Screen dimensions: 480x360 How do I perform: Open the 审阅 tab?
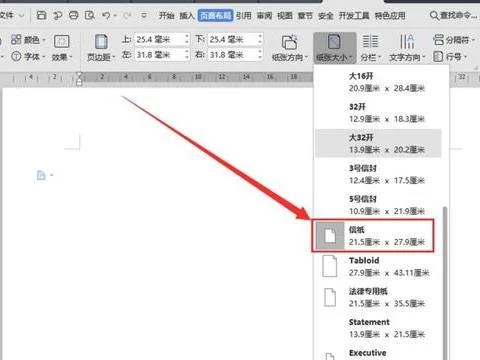(264, 15)
